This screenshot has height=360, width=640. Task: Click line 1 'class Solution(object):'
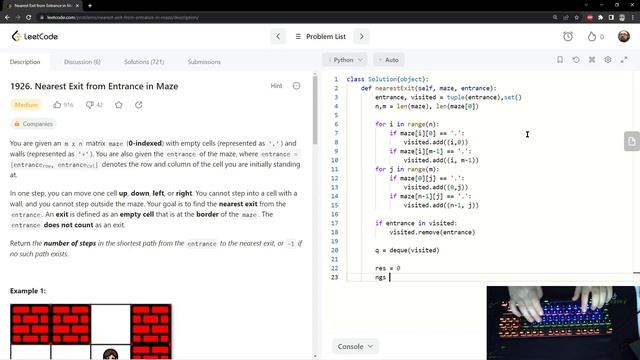tap(387, 79)
